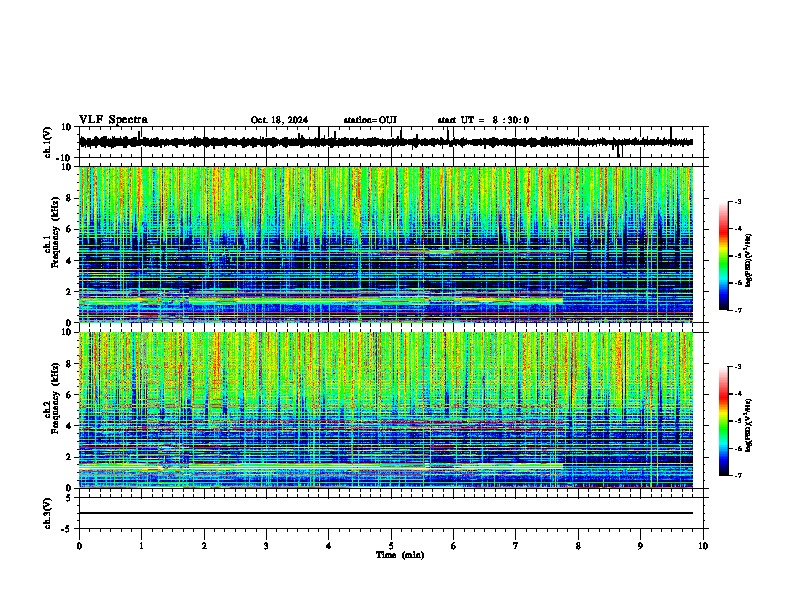Click "-4" on ch.1 color bar scale
The height and width of the screenshot is (612, 792).
tap(737, 229)
